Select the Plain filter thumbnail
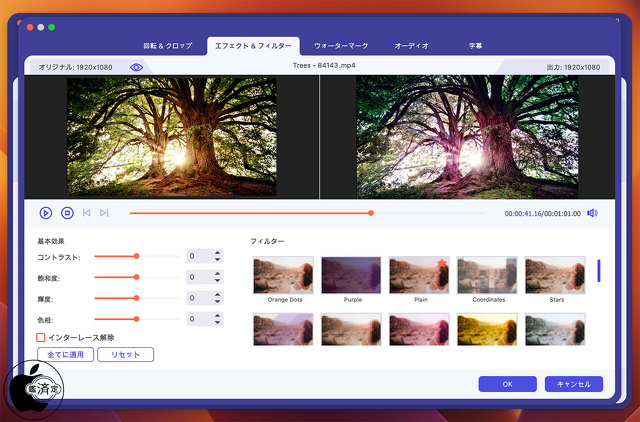 [x=419, y=275]
